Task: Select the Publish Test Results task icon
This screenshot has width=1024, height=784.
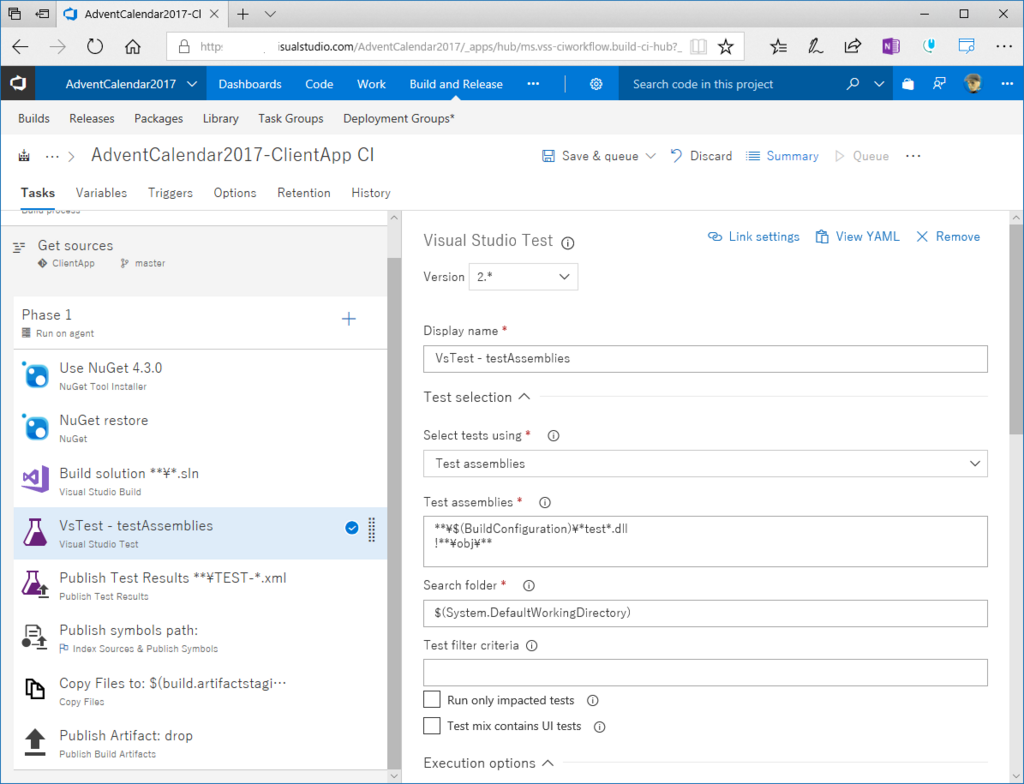Action: [35, 585]
